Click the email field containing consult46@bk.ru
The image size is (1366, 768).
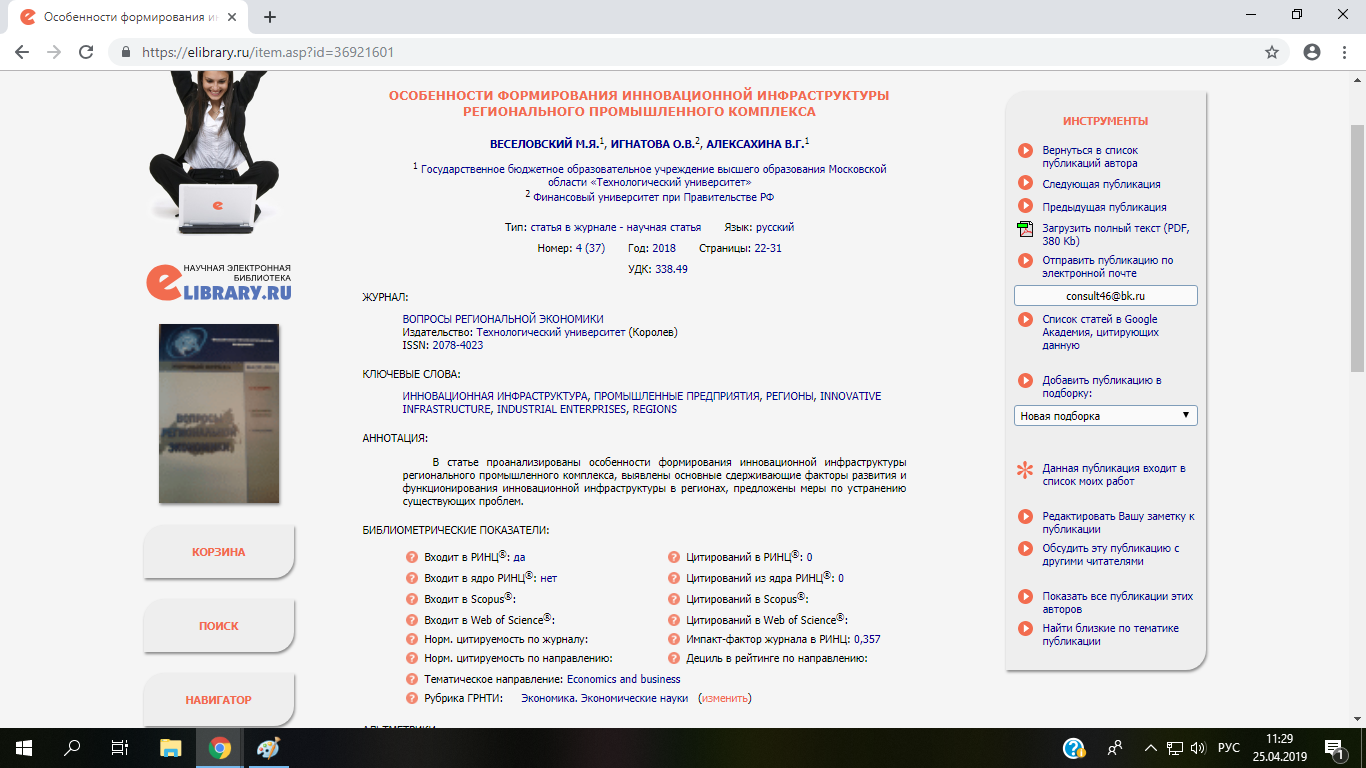(x=1105, y=296)
